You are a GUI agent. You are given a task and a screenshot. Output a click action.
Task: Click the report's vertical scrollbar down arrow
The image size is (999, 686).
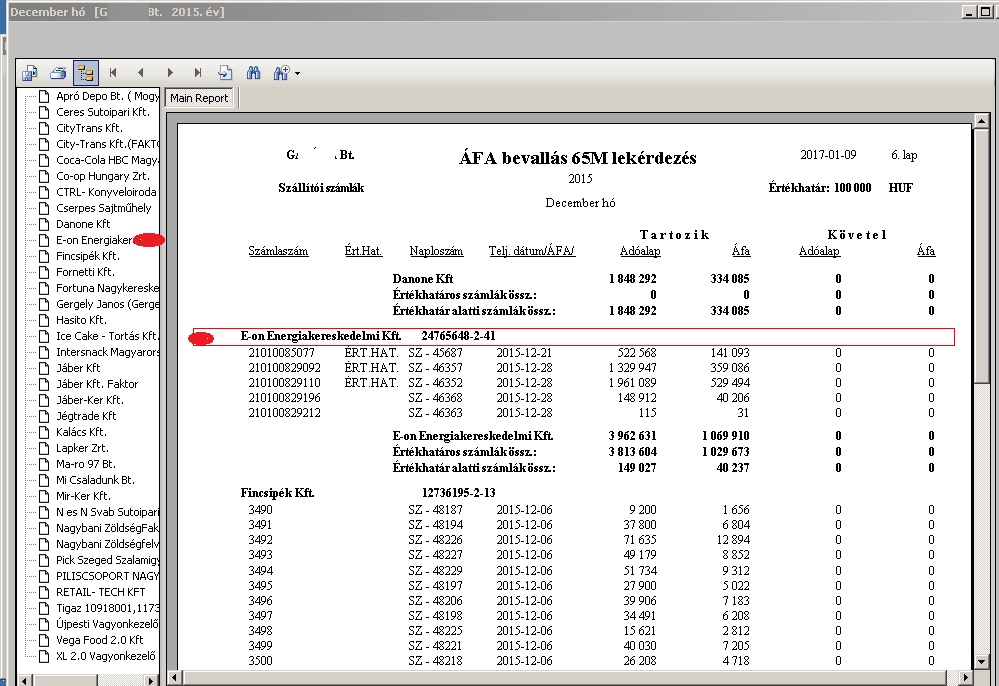coord(981,662)
